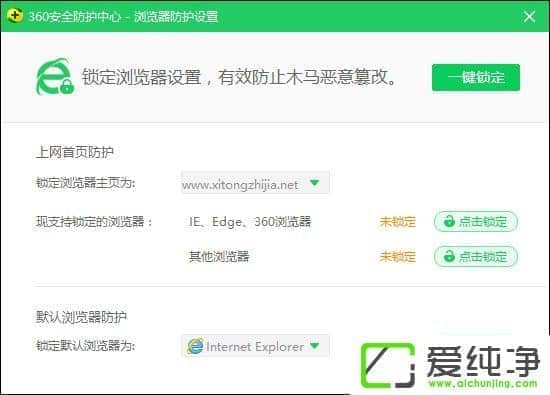Click lock icon in 其他浏览器 lock button

(x=449, y=256)
